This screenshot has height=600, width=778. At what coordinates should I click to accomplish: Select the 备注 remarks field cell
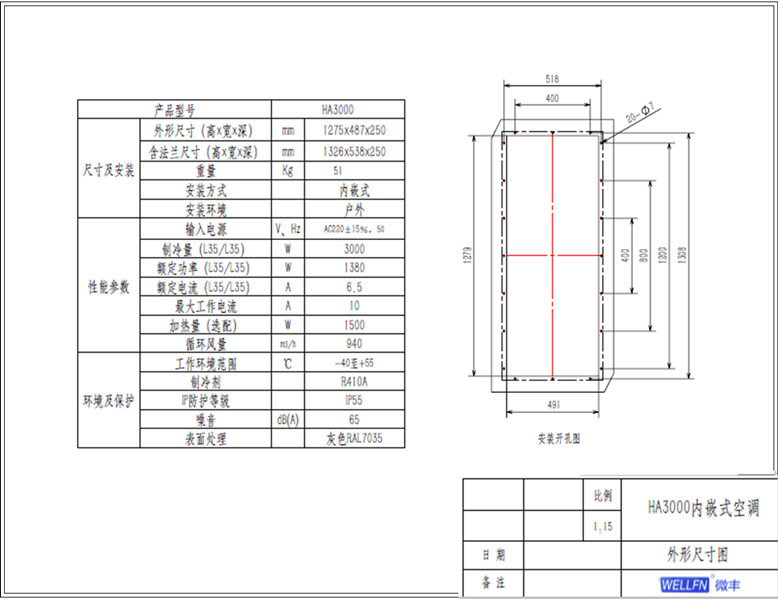pyautogui.click(x=493, y=582)
